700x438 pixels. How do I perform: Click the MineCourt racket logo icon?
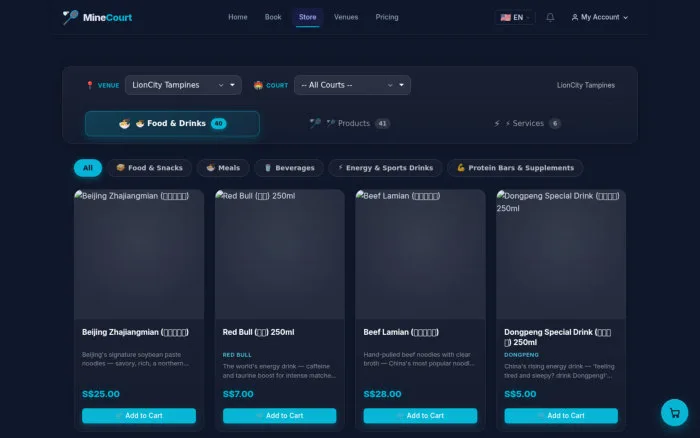pyautogui.click(x=70, y=17)
